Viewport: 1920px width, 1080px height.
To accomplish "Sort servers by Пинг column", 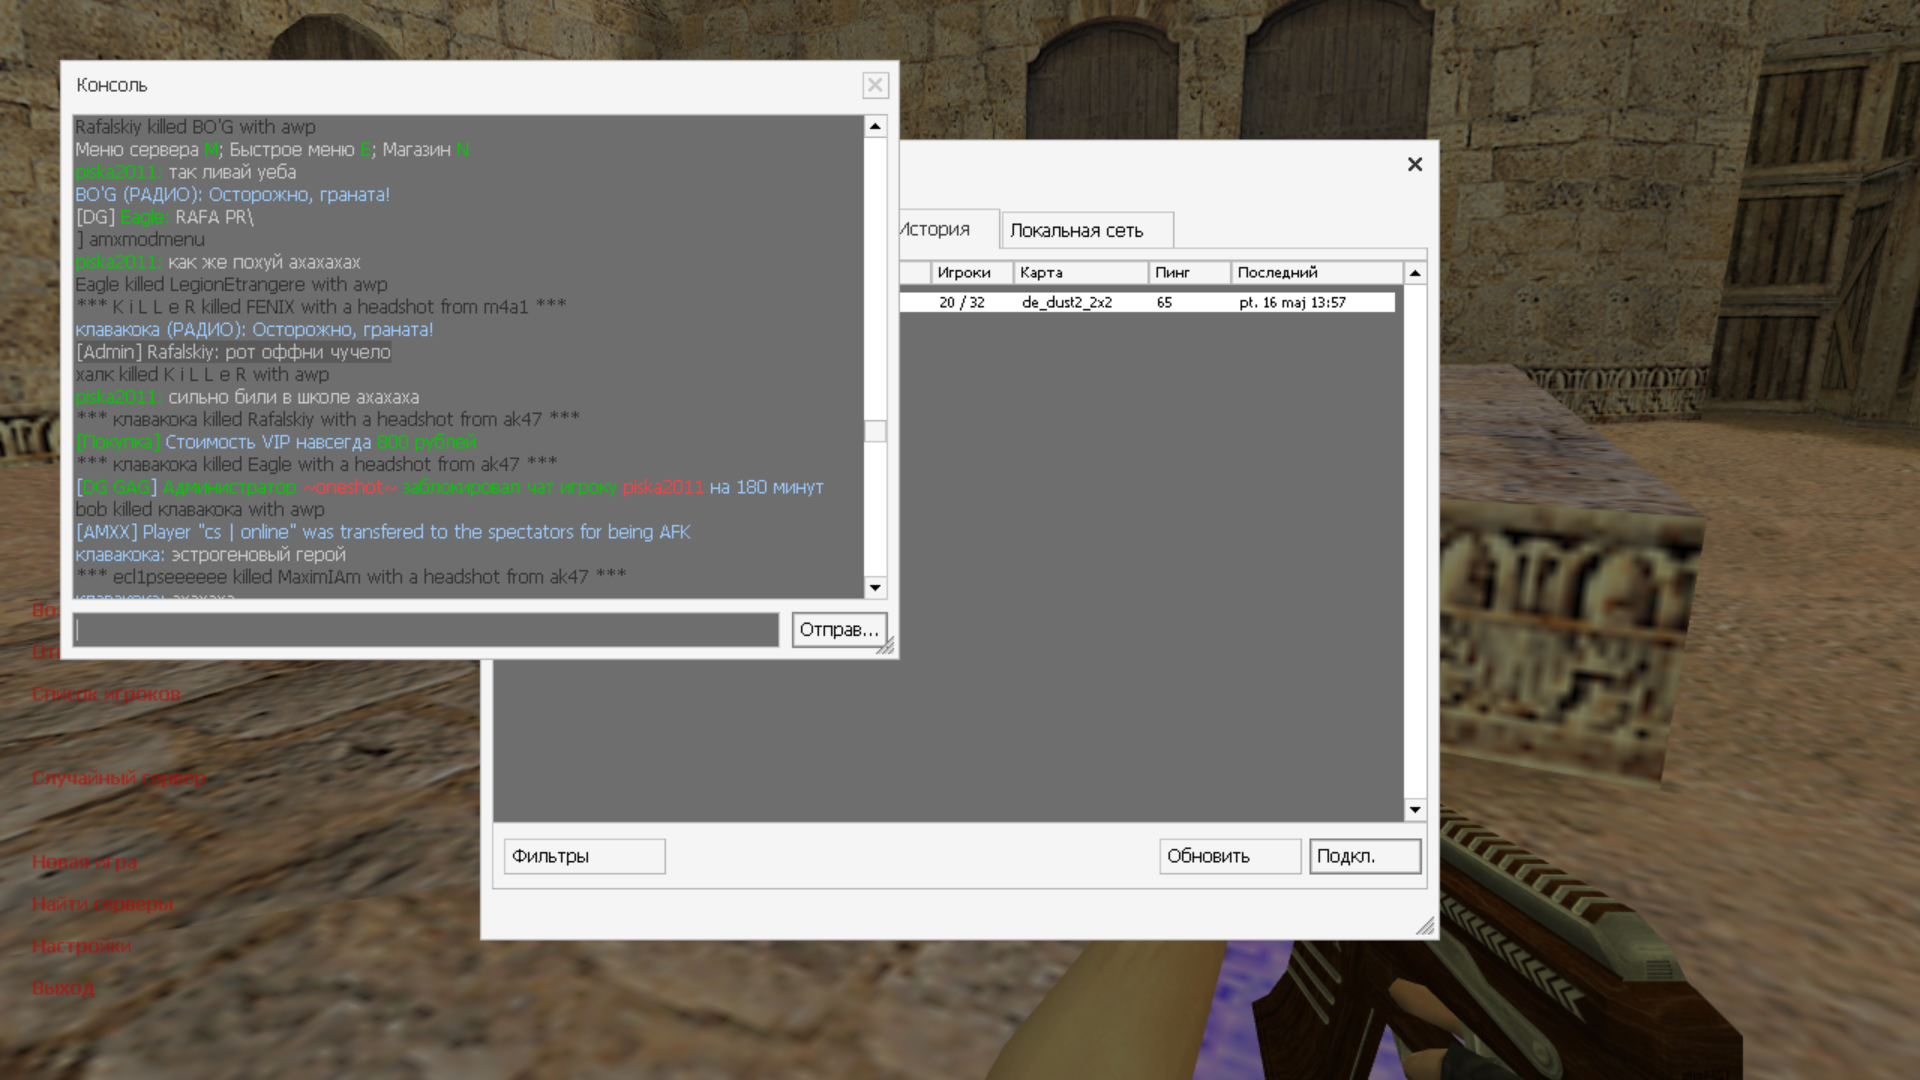I will click(1188, 272).
